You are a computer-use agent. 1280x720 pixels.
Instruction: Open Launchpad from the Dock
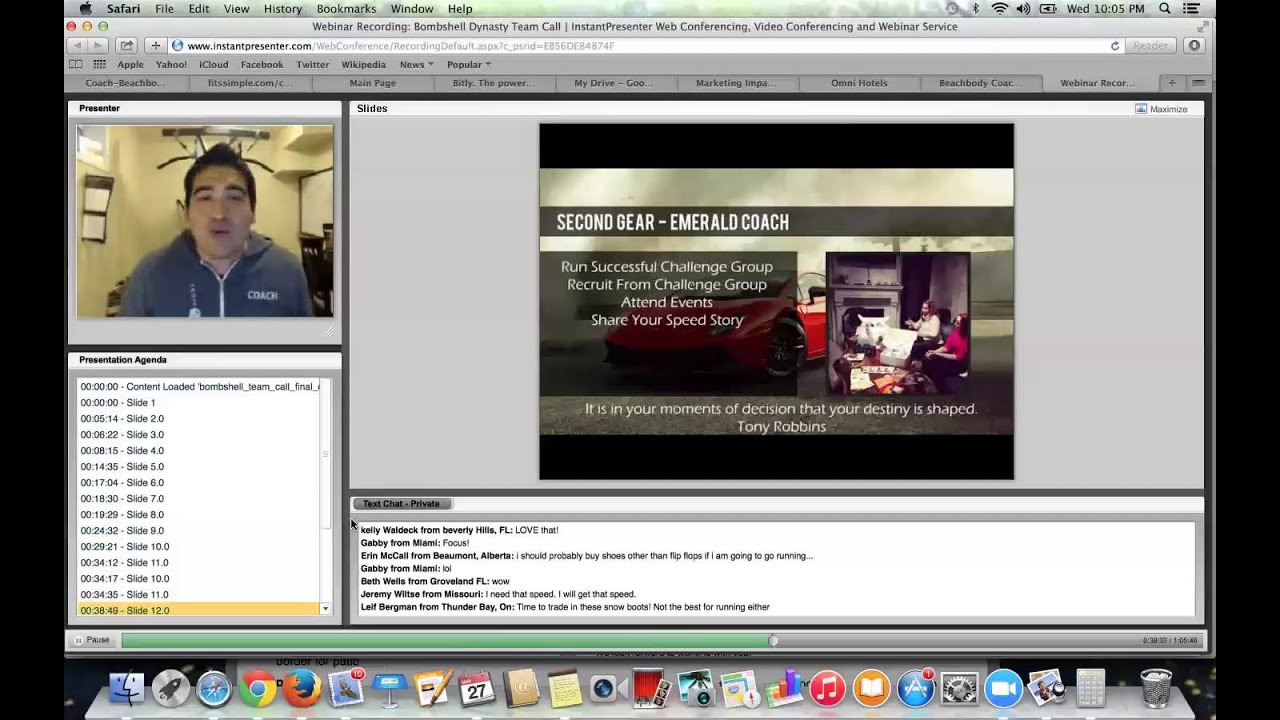[x=170, y=689]
